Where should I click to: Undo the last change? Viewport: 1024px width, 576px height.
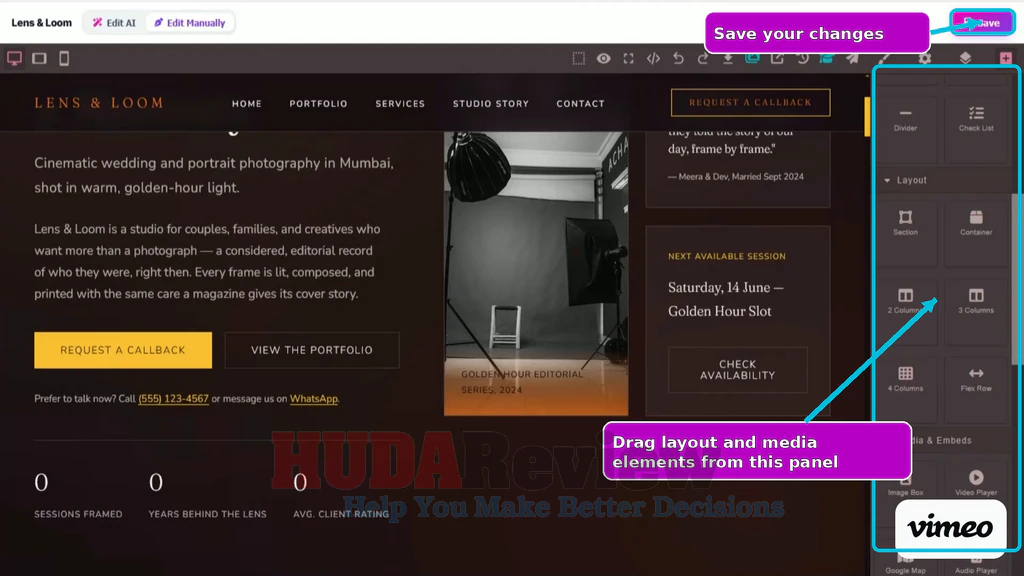679,59
